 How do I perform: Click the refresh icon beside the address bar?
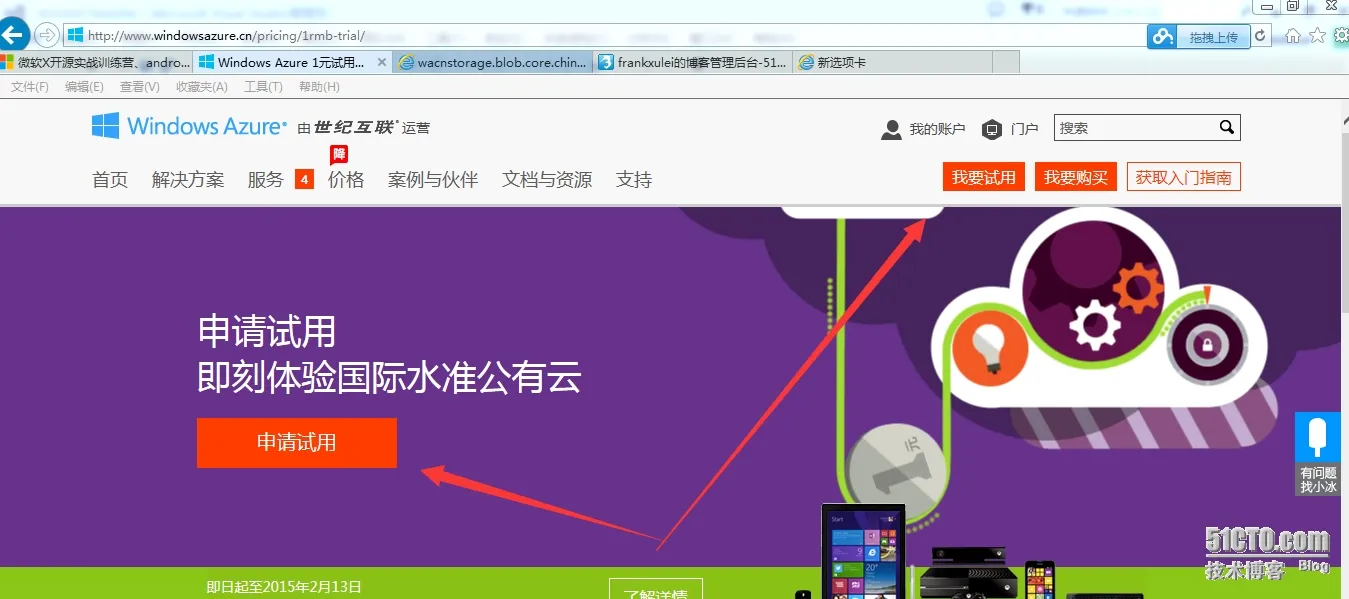[x=1260, y=36]
